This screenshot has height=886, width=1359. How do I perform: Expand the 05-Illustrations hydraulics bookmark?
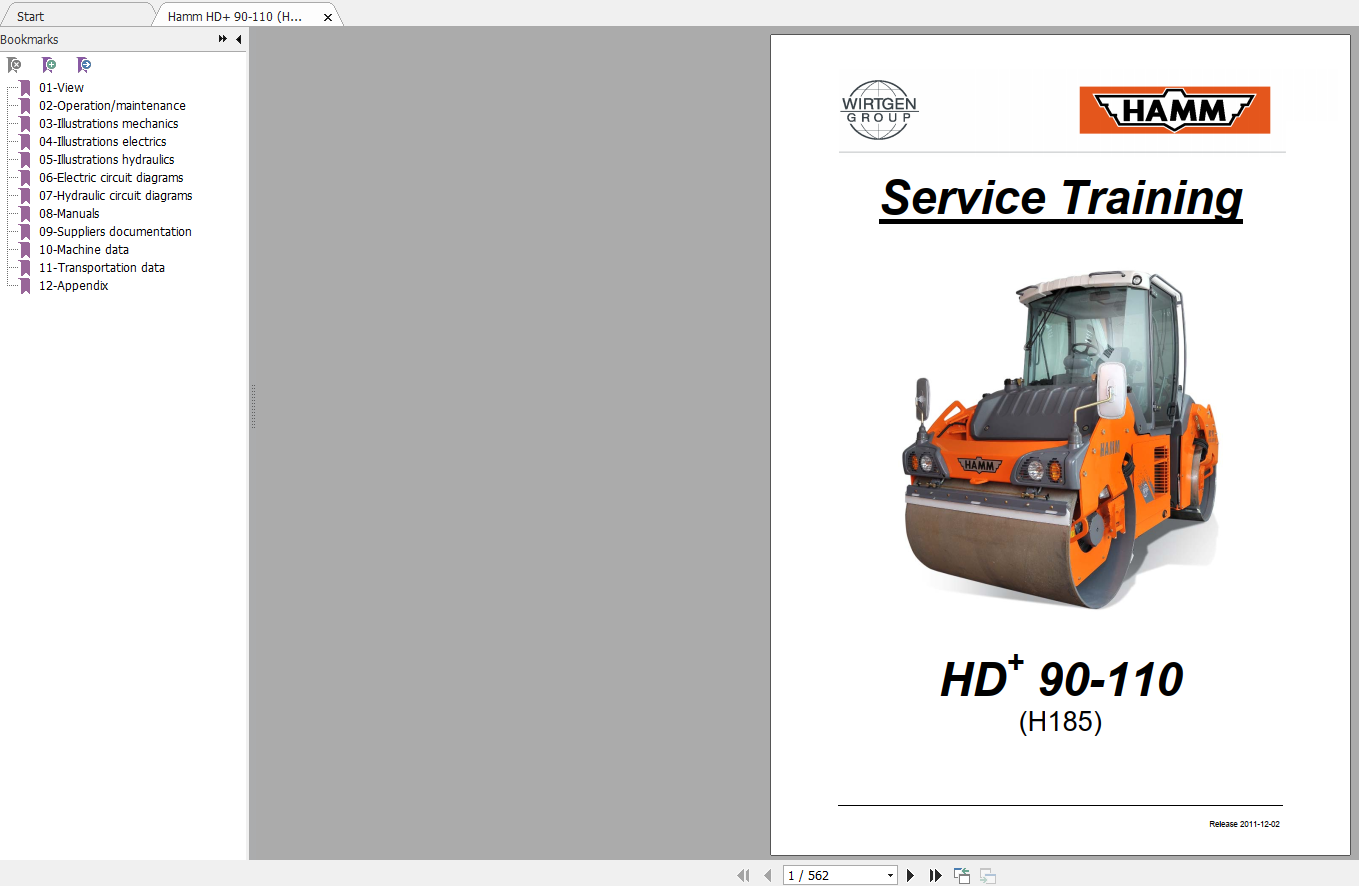coord(106,159)
